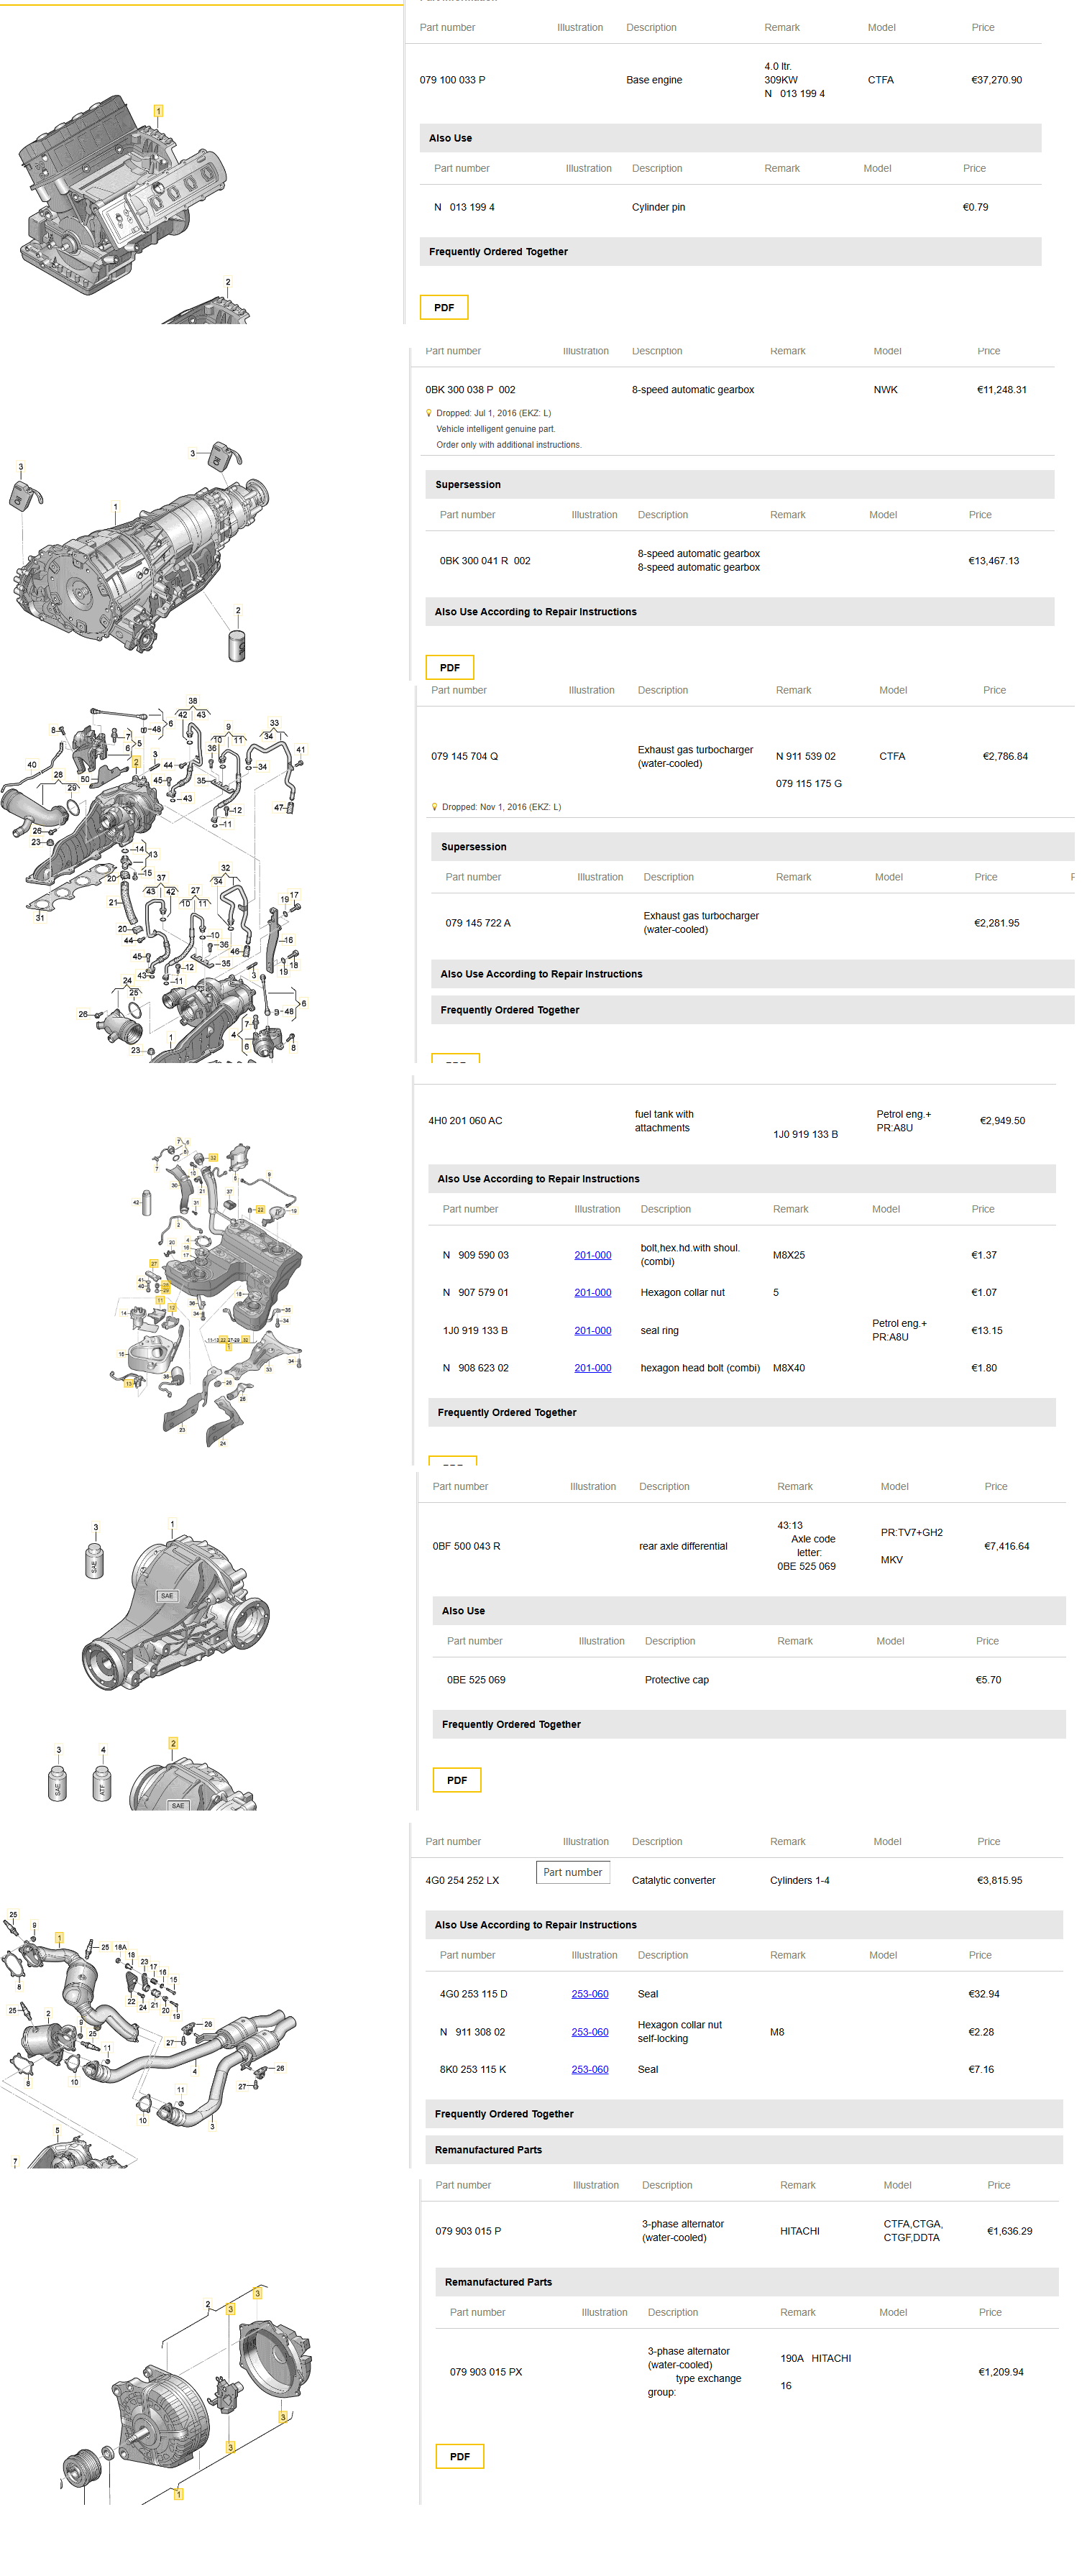
Task: Click the Dropped: Nov 1, 2016 notice
Action: (501, 807)
